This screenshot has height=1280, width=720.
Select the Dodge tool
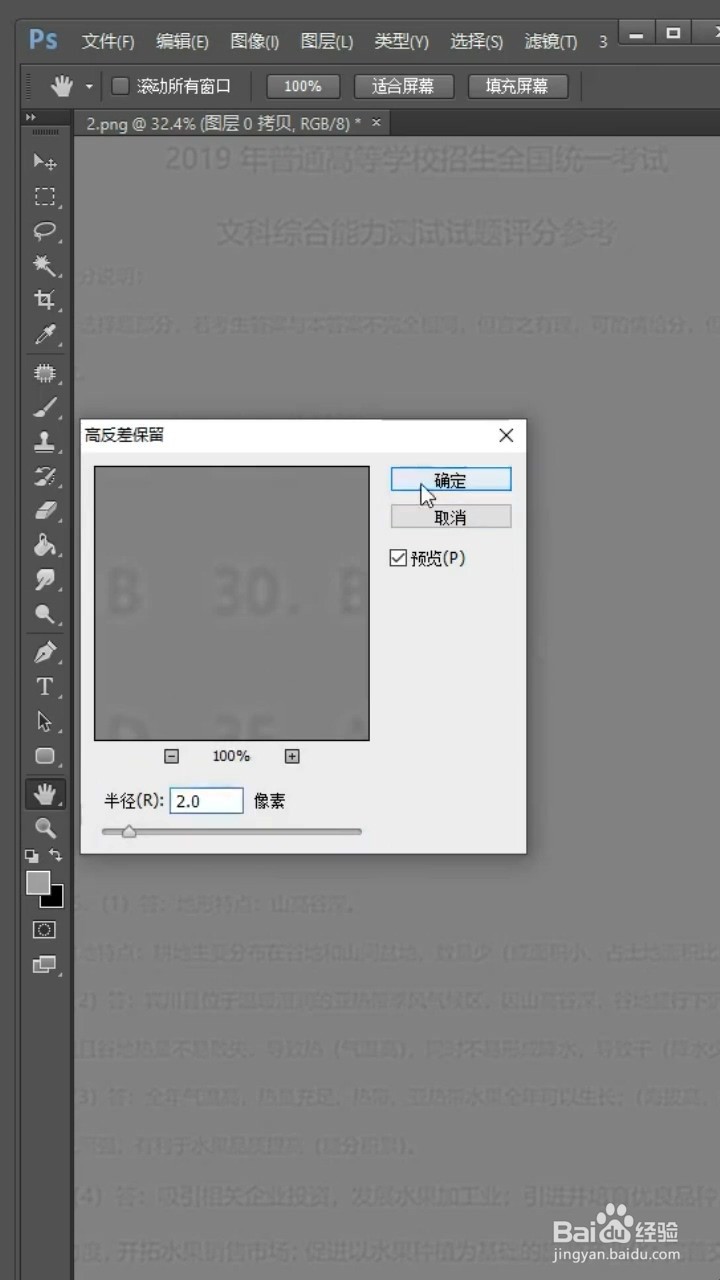44,614
